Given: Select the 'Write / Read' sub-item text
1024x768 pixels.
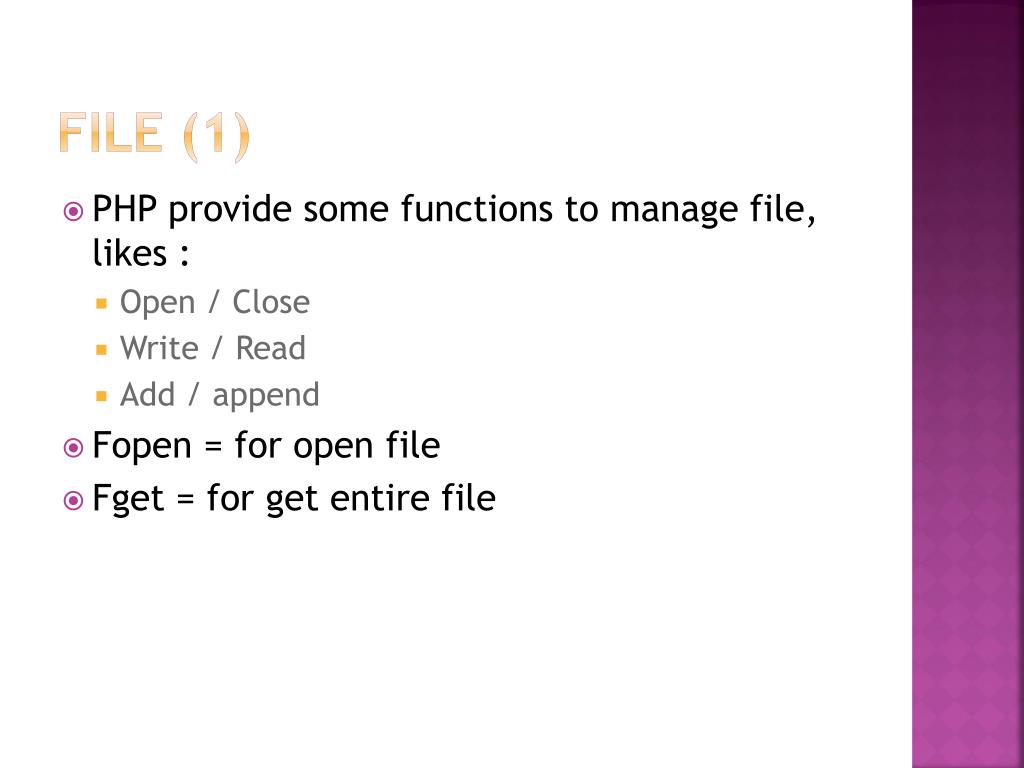Looking at the screenshot, I should click(x=213, y=348).
